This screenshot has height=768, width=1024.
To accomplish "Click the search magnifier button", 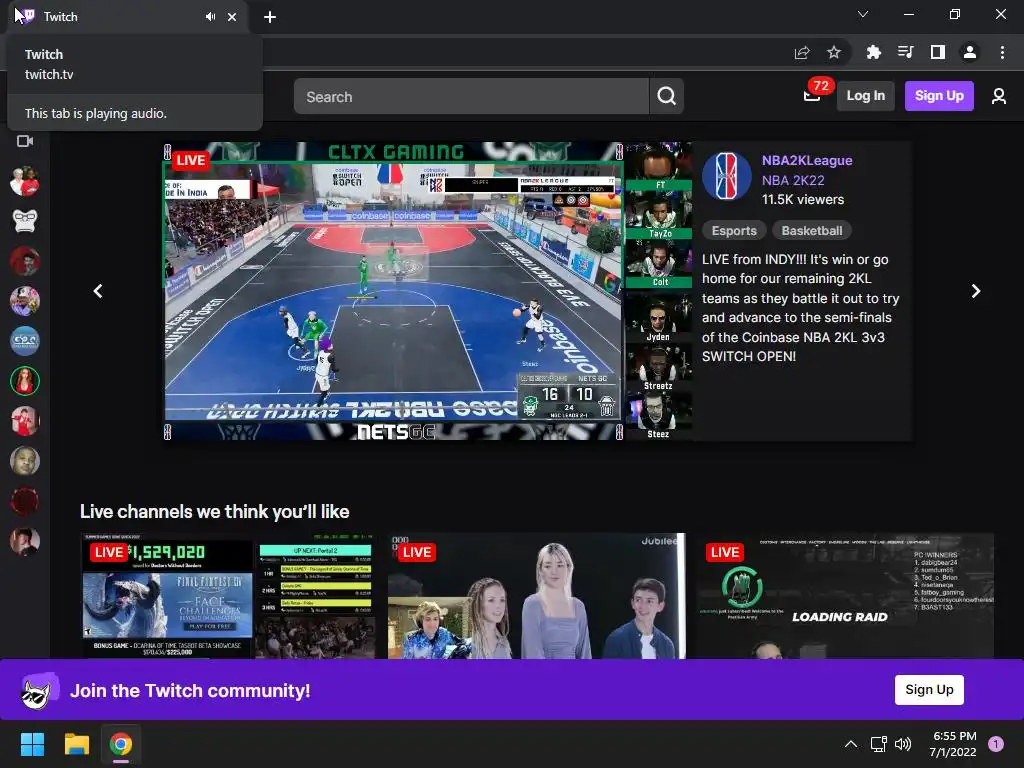I will [666, 96].
